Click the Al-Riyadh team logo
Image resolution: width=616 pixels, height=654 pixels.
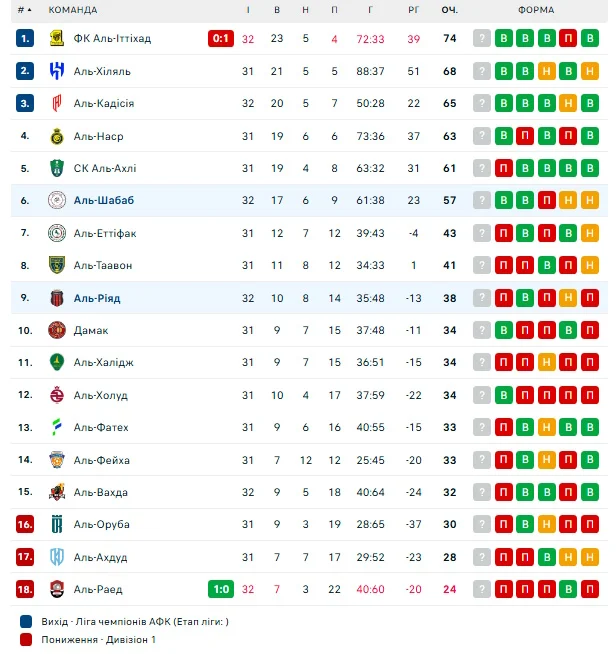pyautogui.click(x=57, y=298)
